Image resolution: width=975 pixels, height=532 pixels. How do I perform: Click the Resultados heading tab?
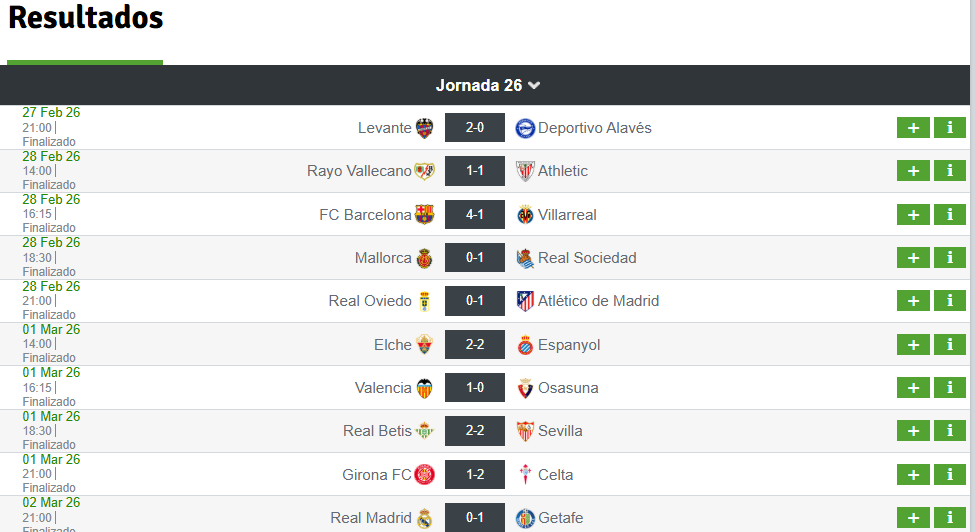click(85, 18)
